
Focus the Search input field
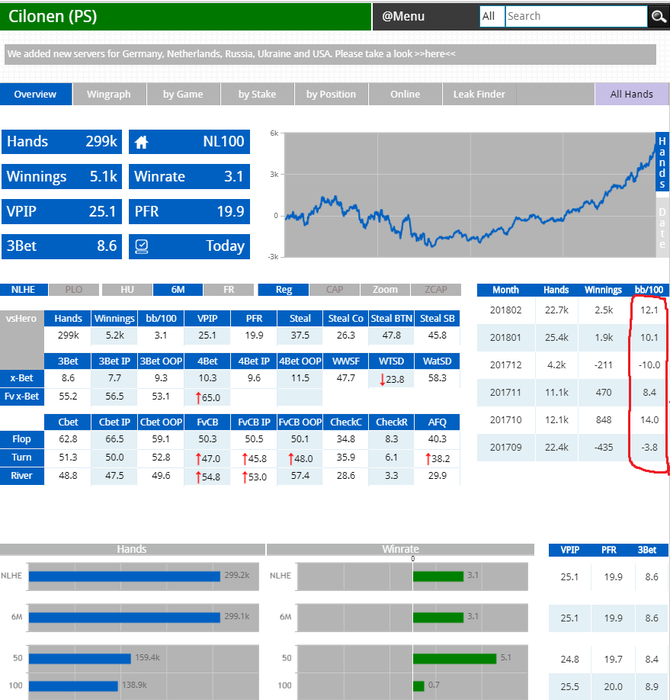[576, 17]
